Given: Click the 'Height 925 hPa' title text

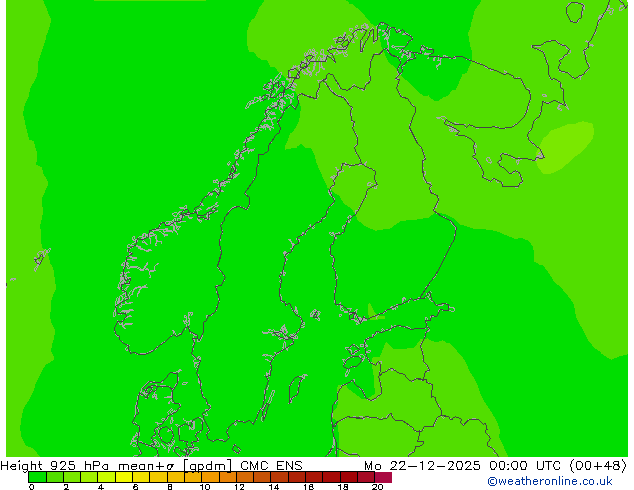Looking at the screenshot, I should click(55, 466).
